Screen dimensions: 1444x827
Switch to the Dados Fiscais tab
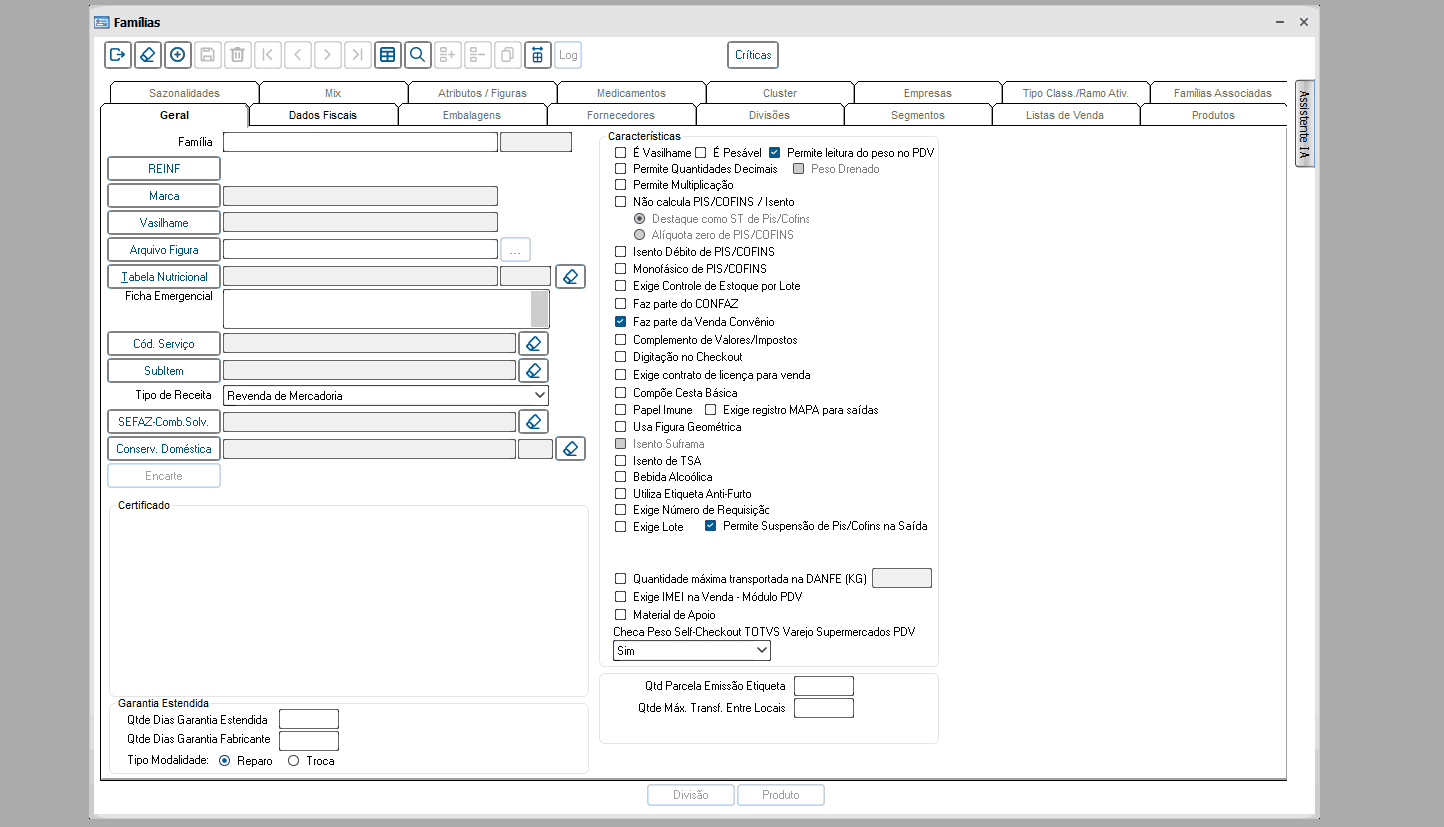click(x=323, y=115)
